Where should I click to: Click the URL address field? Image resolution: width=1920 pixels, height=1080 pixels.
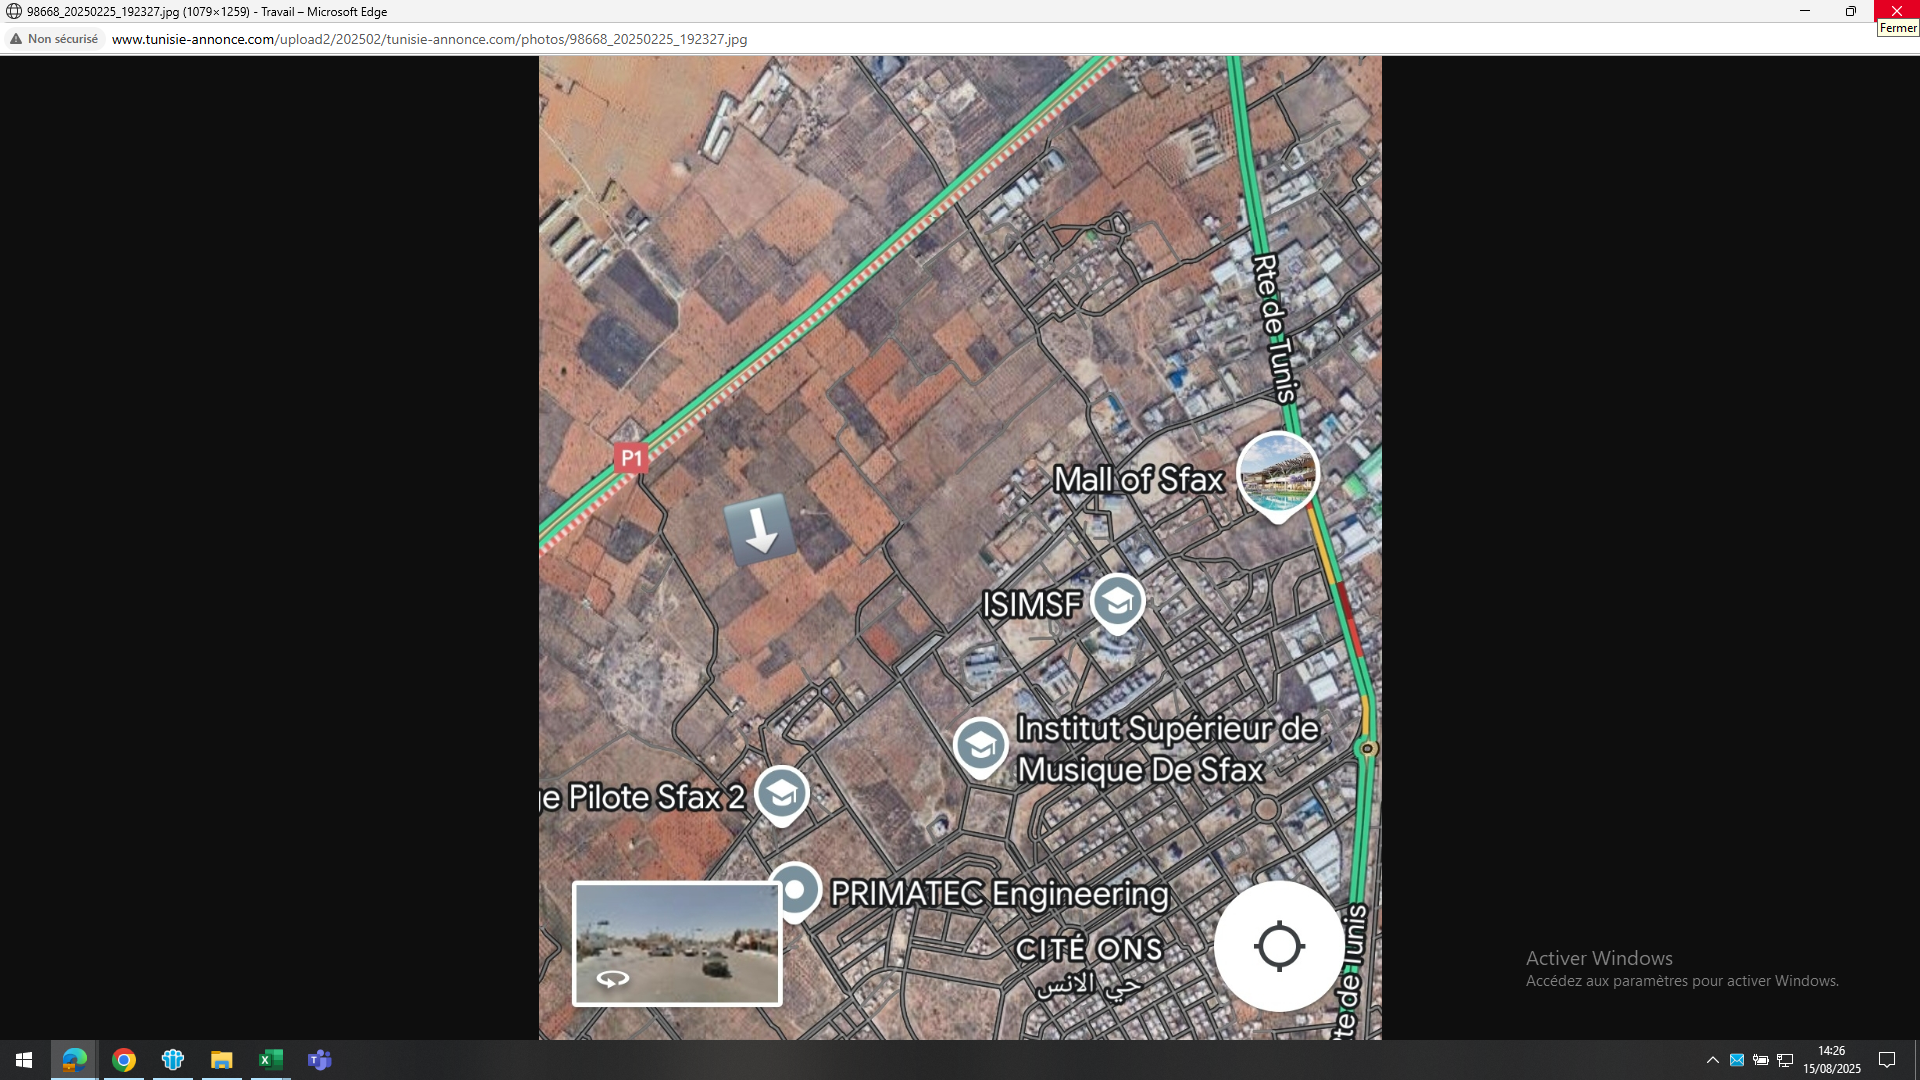(x=430, y=39)
